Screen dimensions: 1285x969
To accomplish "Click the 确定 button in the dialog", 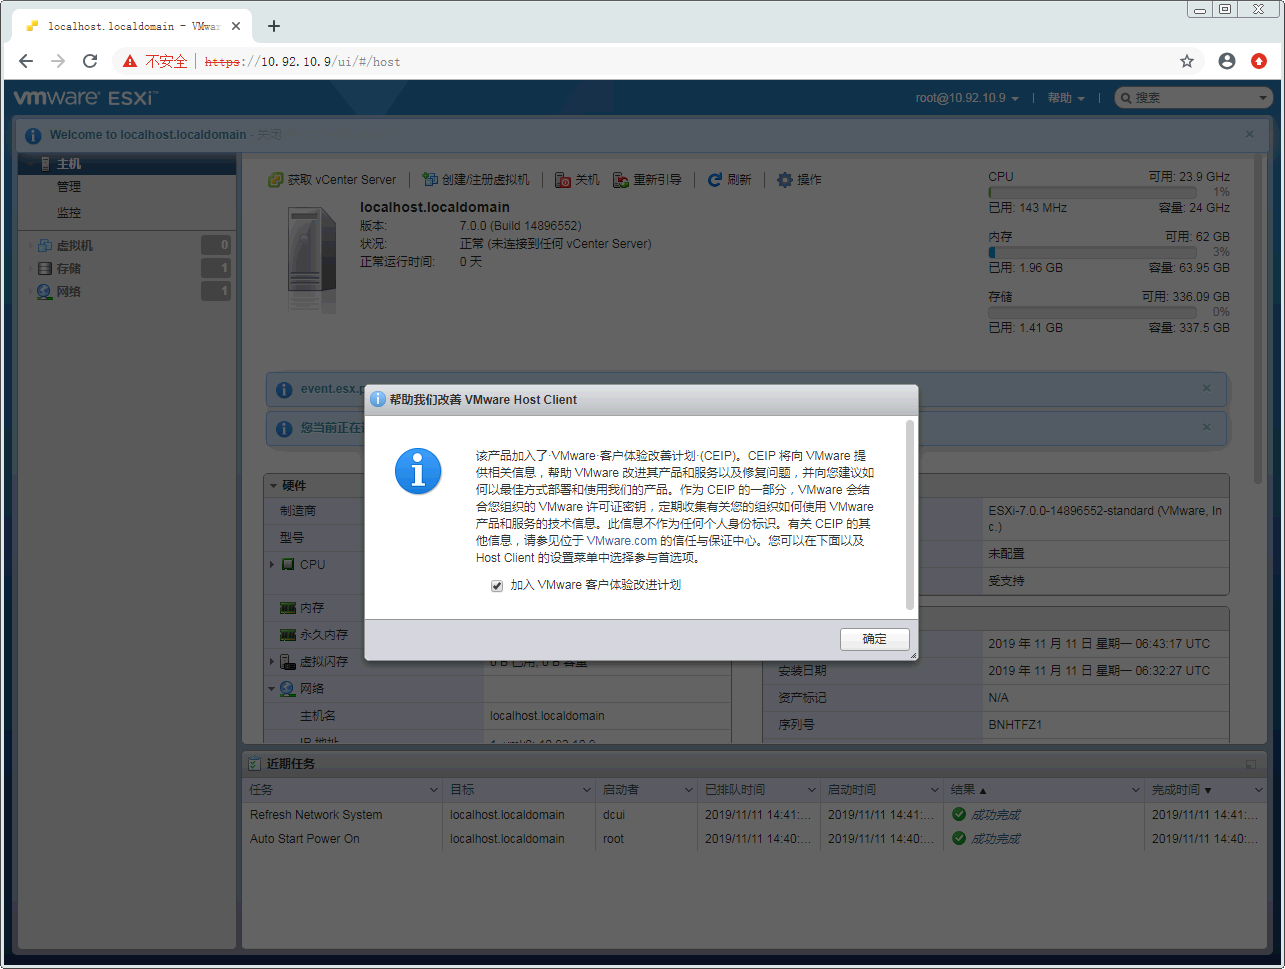I will pos(874,639).
